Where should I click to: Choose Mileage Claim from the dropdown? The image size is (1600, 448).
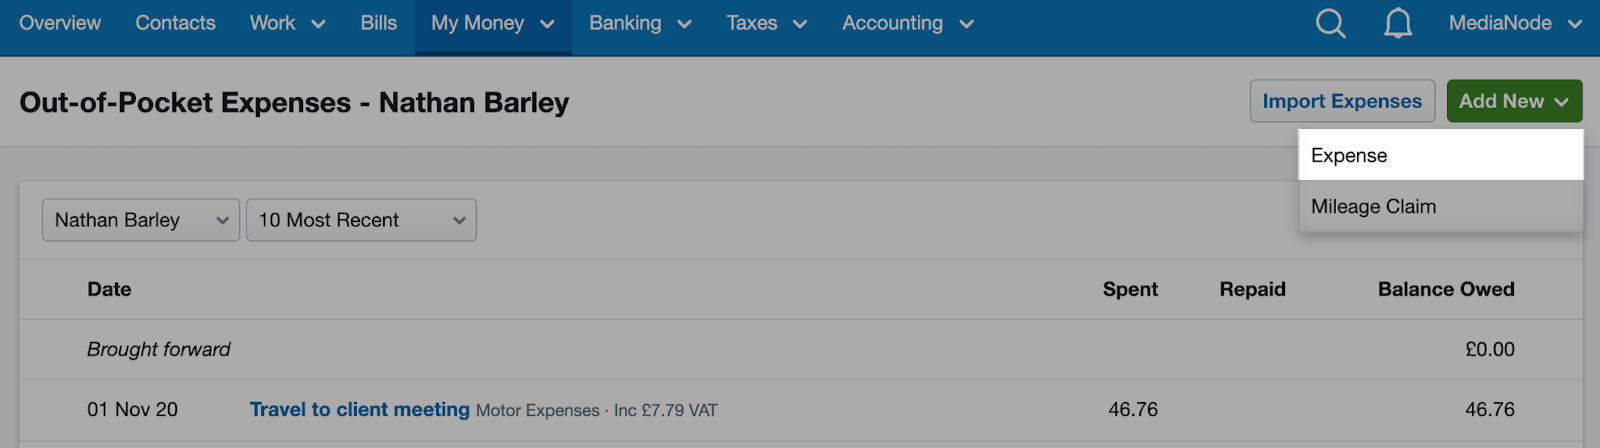[1440, 207]
